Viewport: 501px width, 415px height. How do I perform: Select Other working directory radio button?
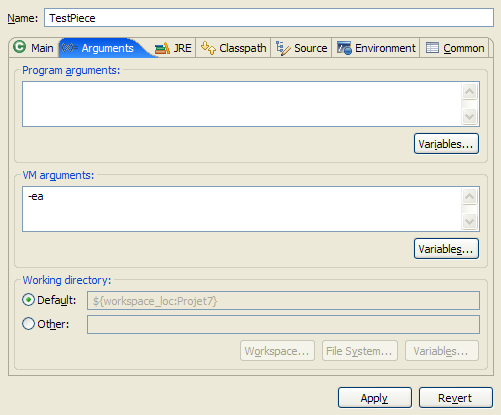pyautogui.click(x=28, y=324)
